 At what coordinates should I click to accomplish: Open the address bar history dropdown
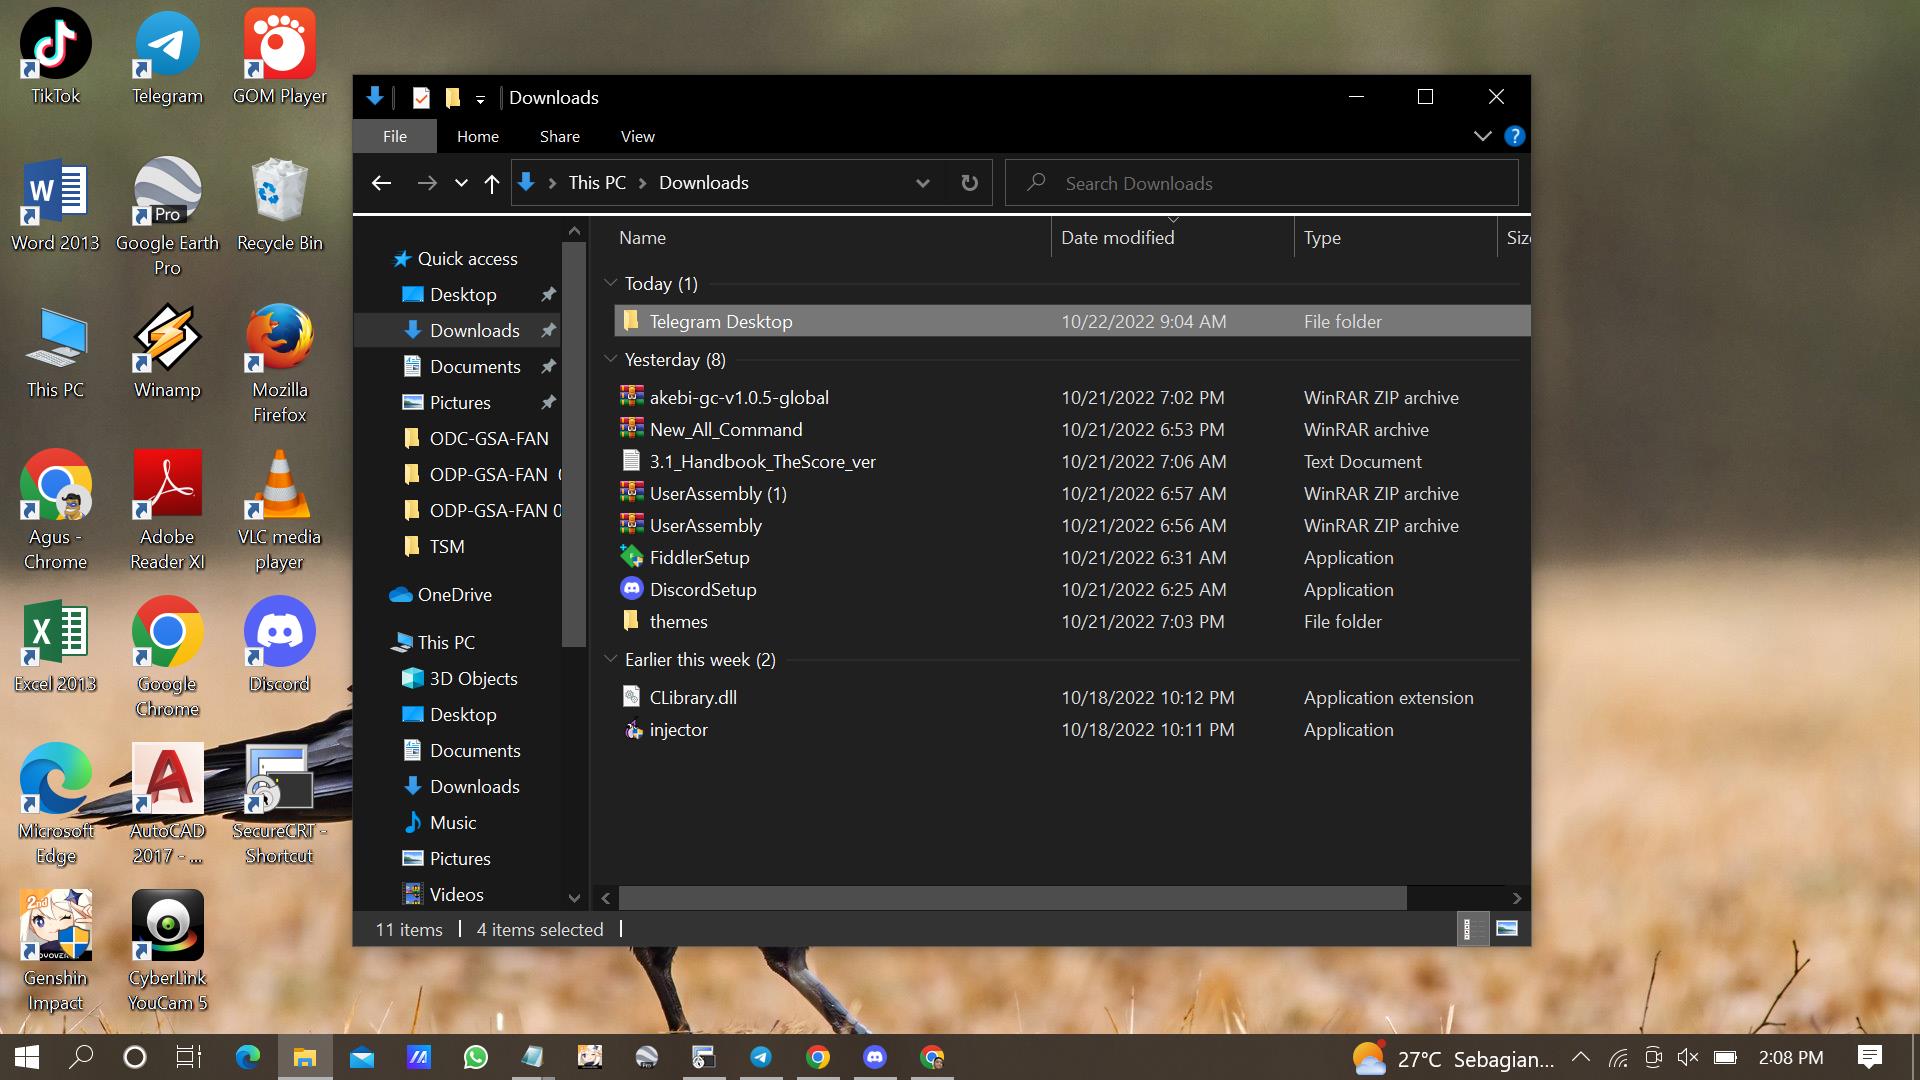pos(922,183)
